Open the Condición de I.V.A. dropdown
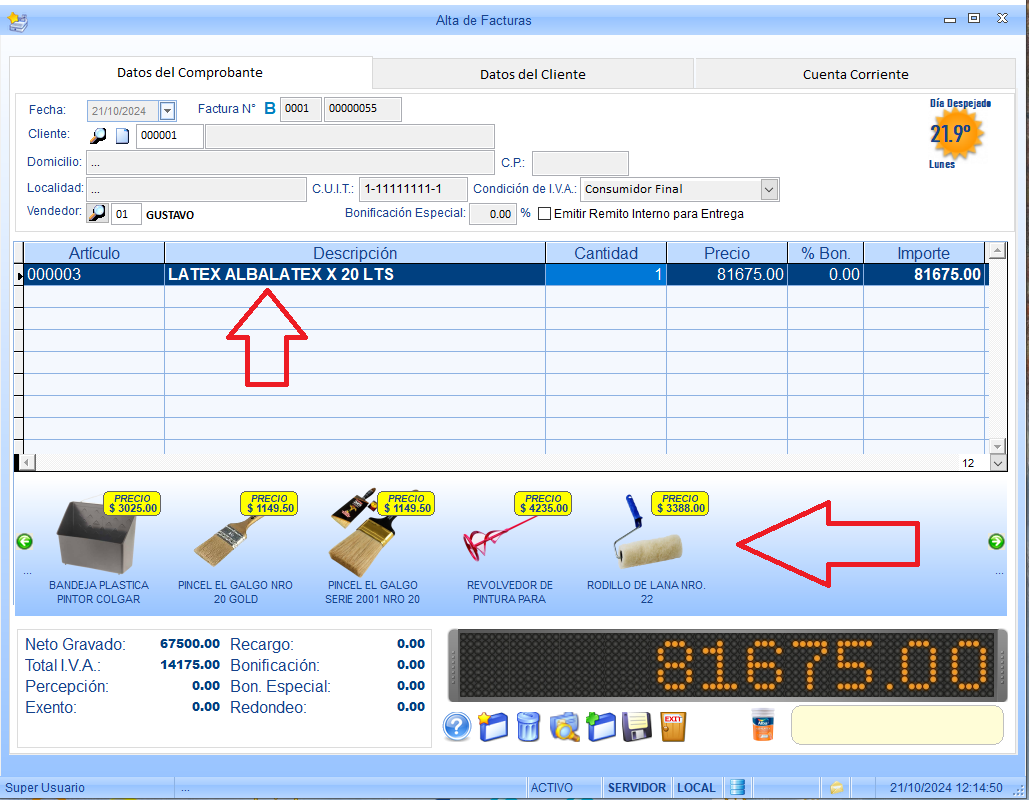The width and height of the screenshot is (1029, 800). pos(769,190)
